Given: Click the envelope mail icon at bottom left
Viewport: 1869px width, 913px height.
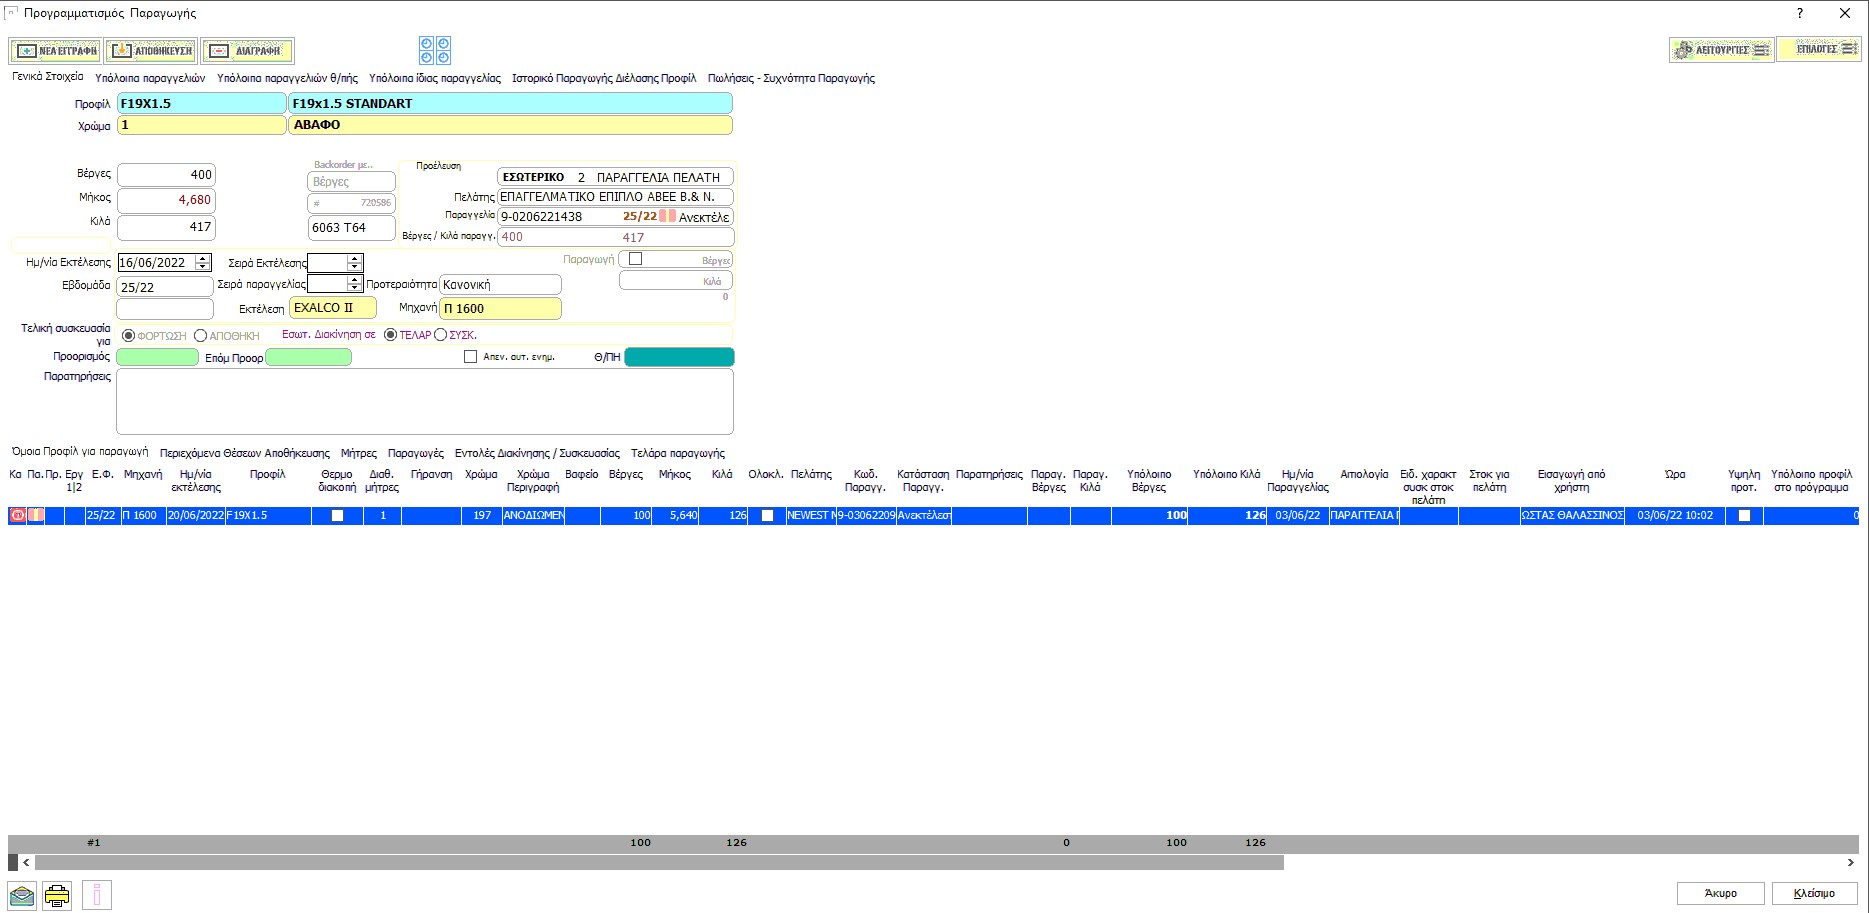Looking at the screenshot, I should pos(22,895).
